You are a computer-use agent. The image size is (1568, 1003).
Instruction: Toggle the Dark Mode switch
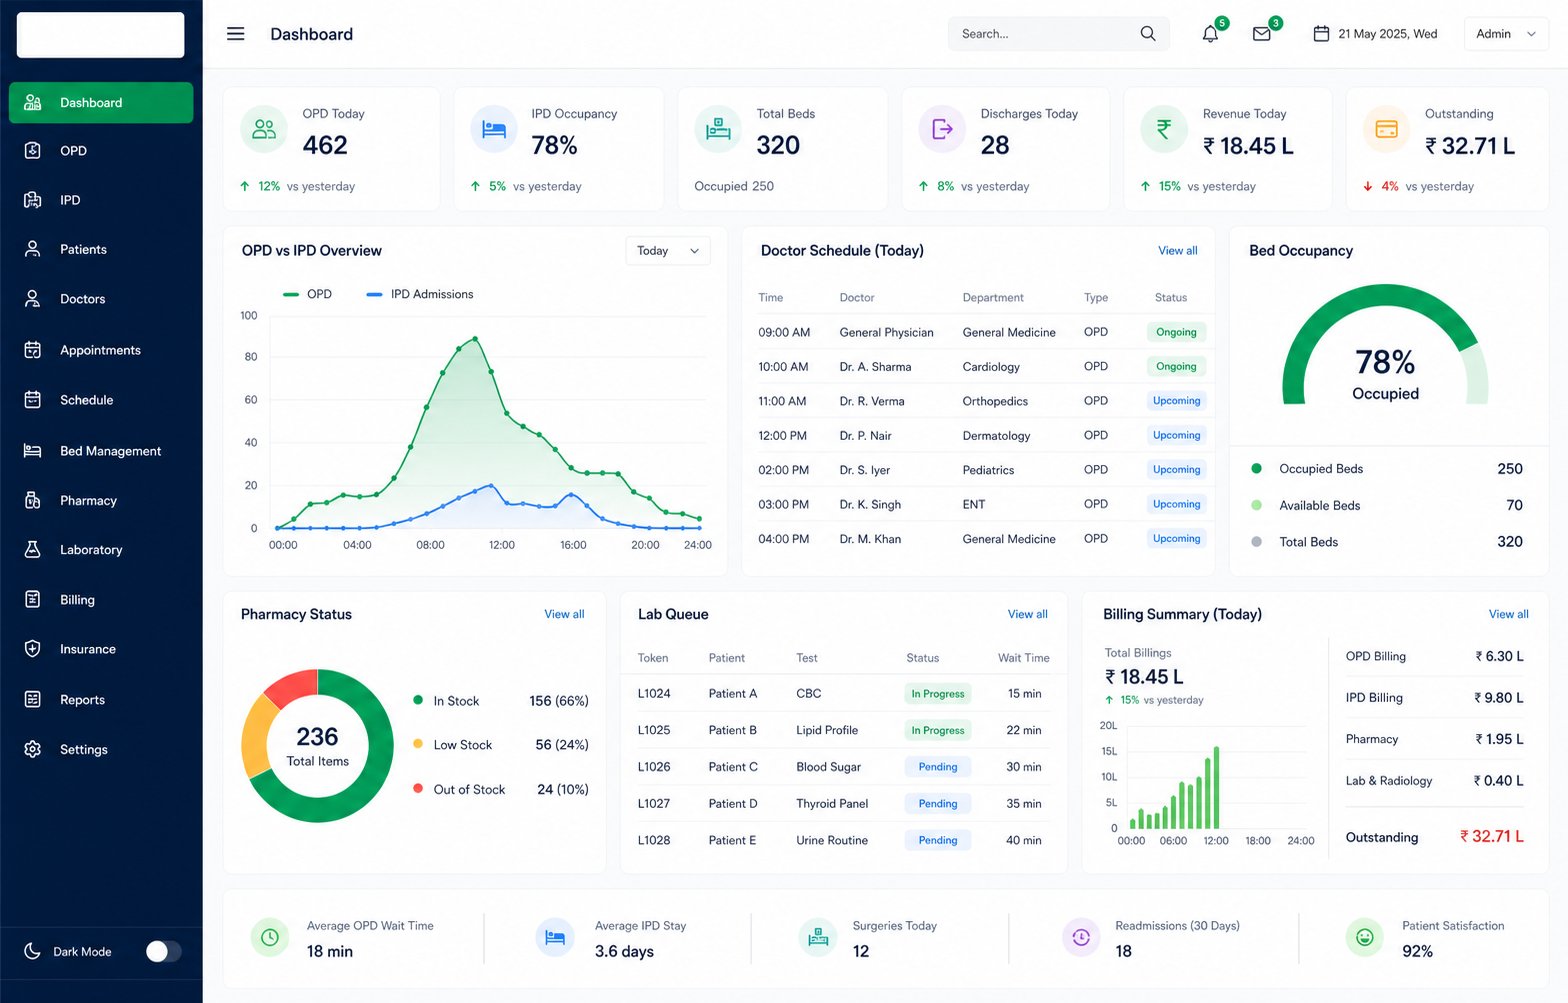[x=163, y=951]
